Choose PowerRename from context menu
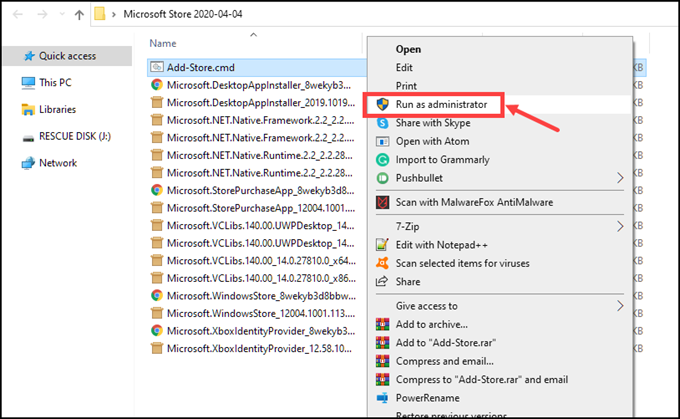This screenshot has width=680, height=419. (427, 398)
